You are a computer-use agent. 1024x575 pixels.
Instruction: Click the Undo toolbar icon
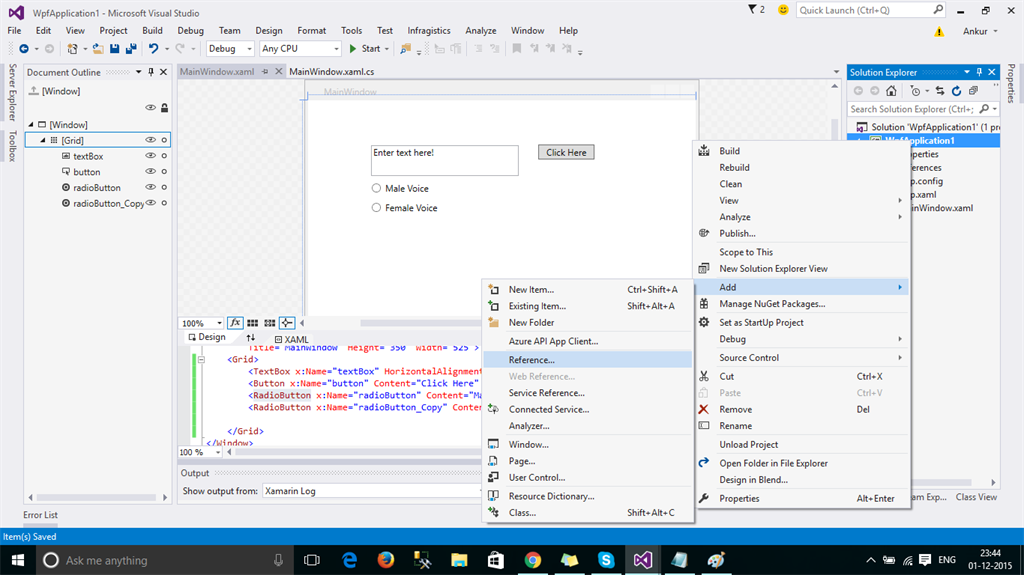(153, 48)
